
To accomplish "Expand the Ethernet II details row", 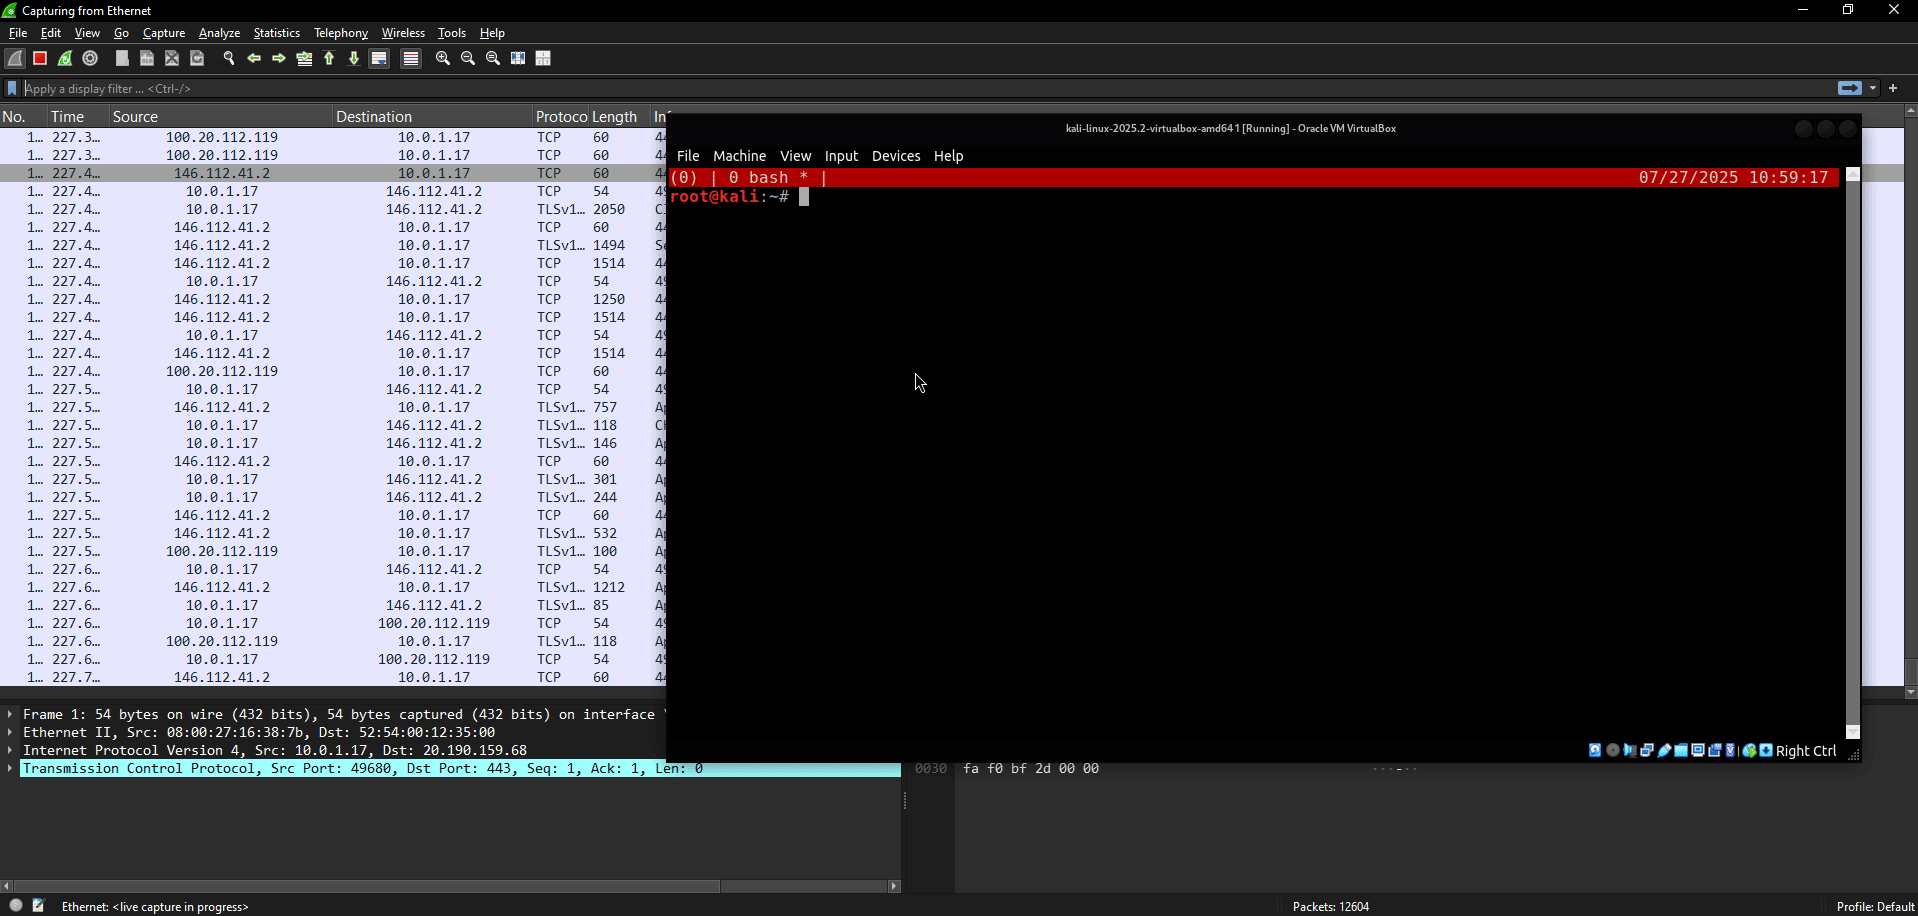I will [10, 733].
